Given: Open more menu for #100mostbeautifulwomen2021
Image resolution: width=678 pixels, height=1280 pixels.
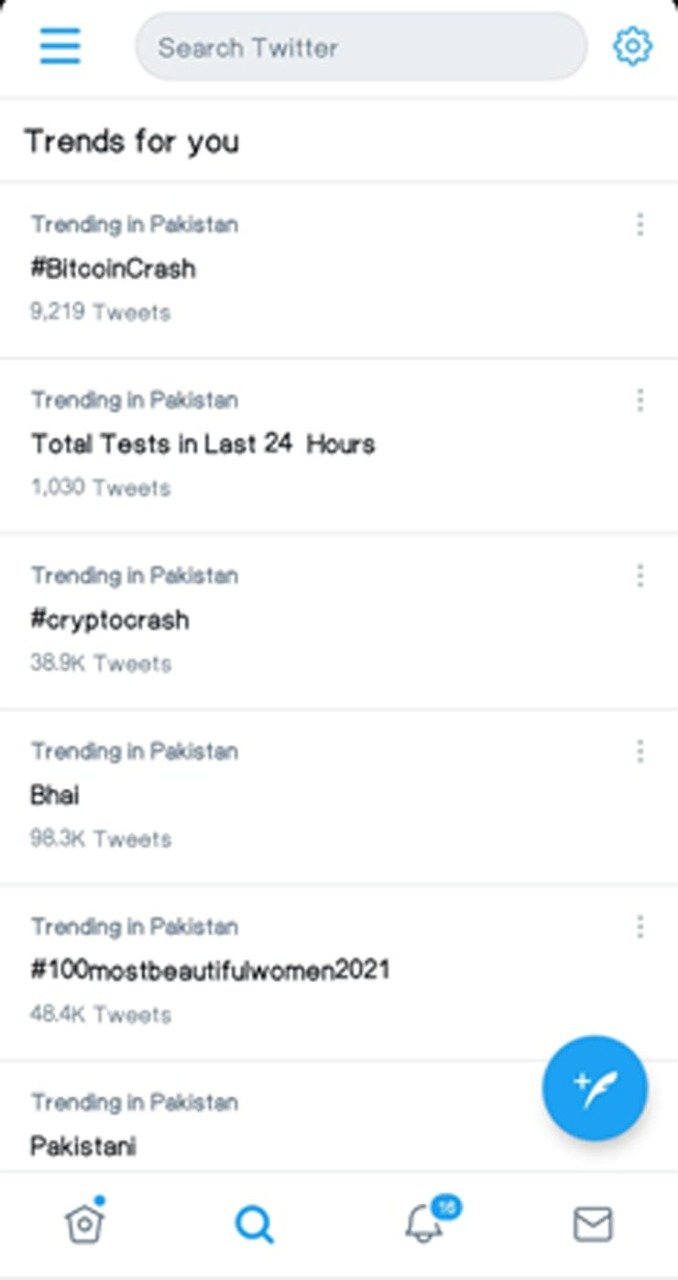Looking at the screenshot, I should [x=640, y=927].
